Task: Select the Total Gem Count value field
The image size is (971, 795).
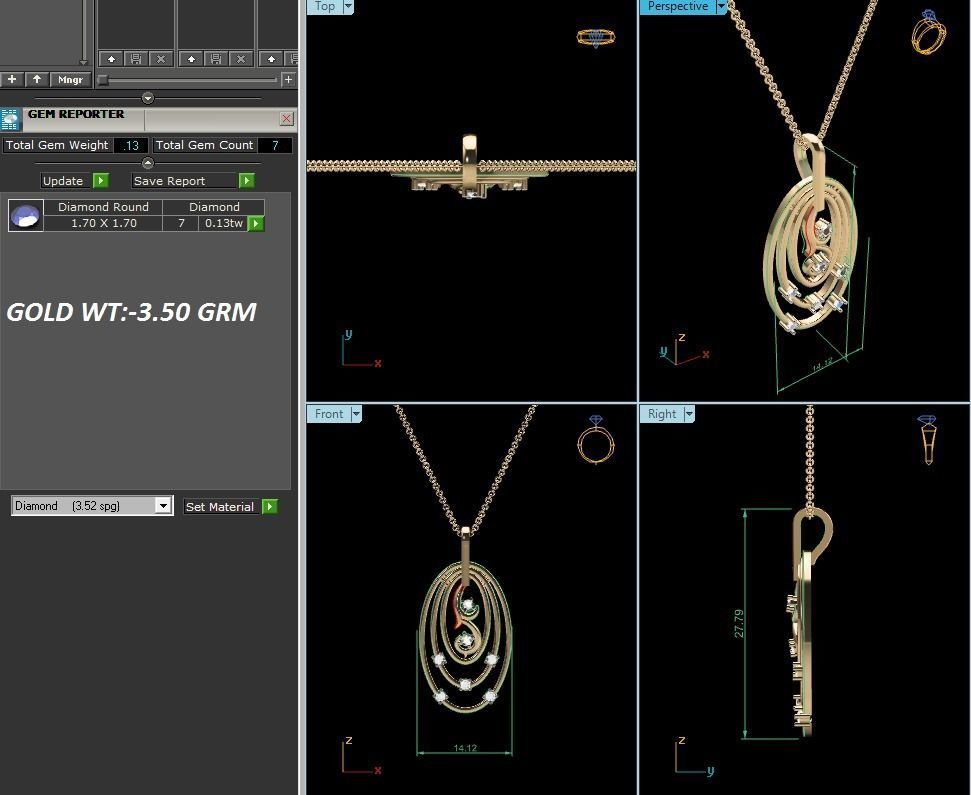Action: pyautogui.click(x=275, y=146)
